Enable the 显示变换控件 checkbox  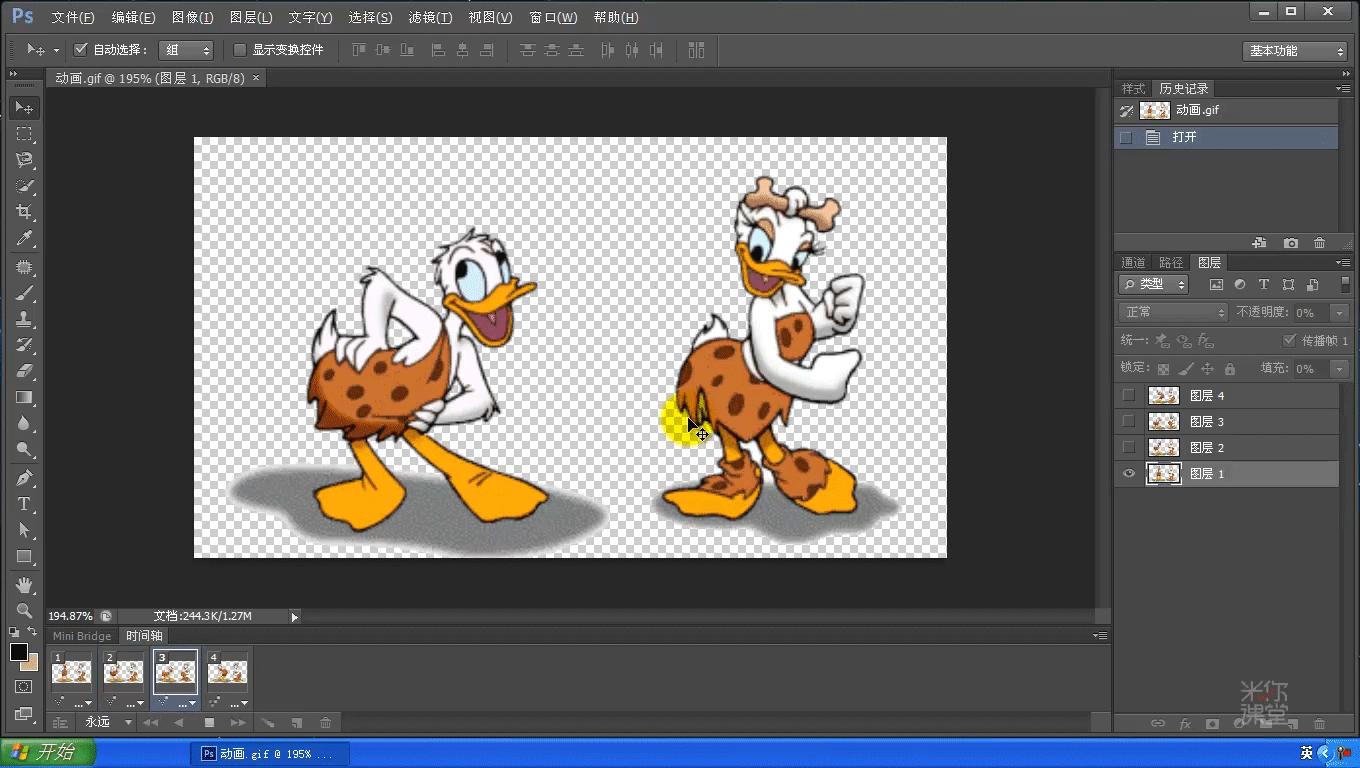pos(240,50)
